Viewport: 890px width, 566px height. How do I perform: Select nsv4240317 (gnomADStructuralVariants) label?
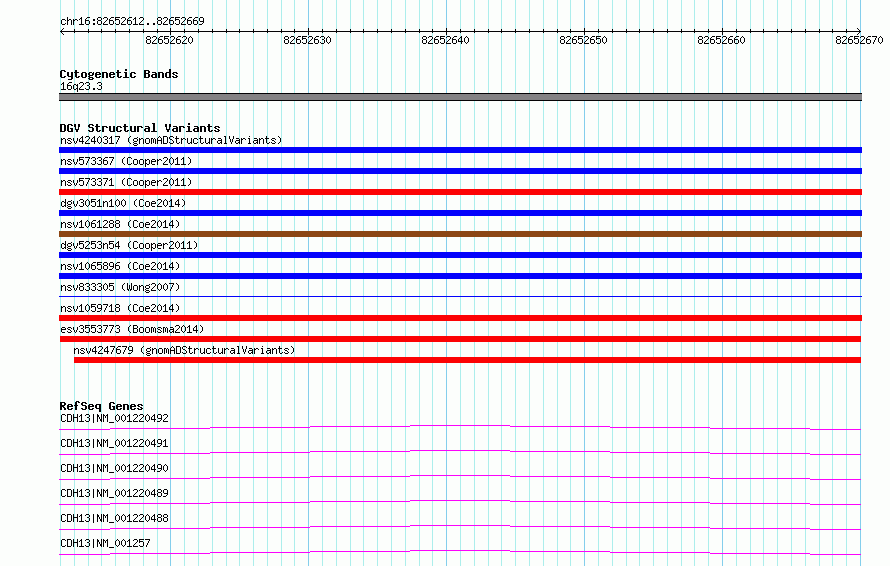click(x=171, y=140)
